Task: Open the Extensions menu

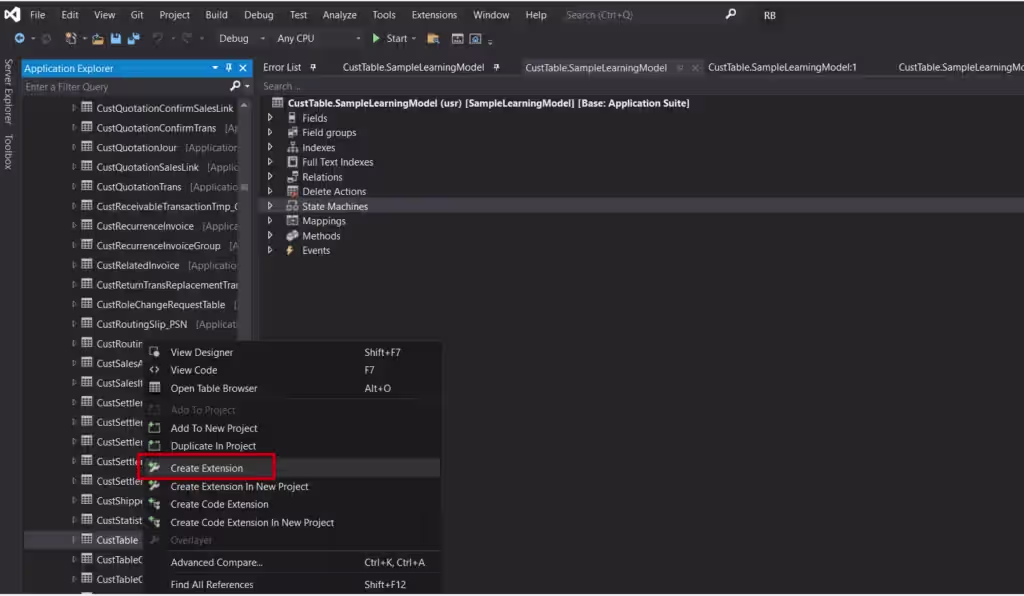Action: (x=434, y=14)
